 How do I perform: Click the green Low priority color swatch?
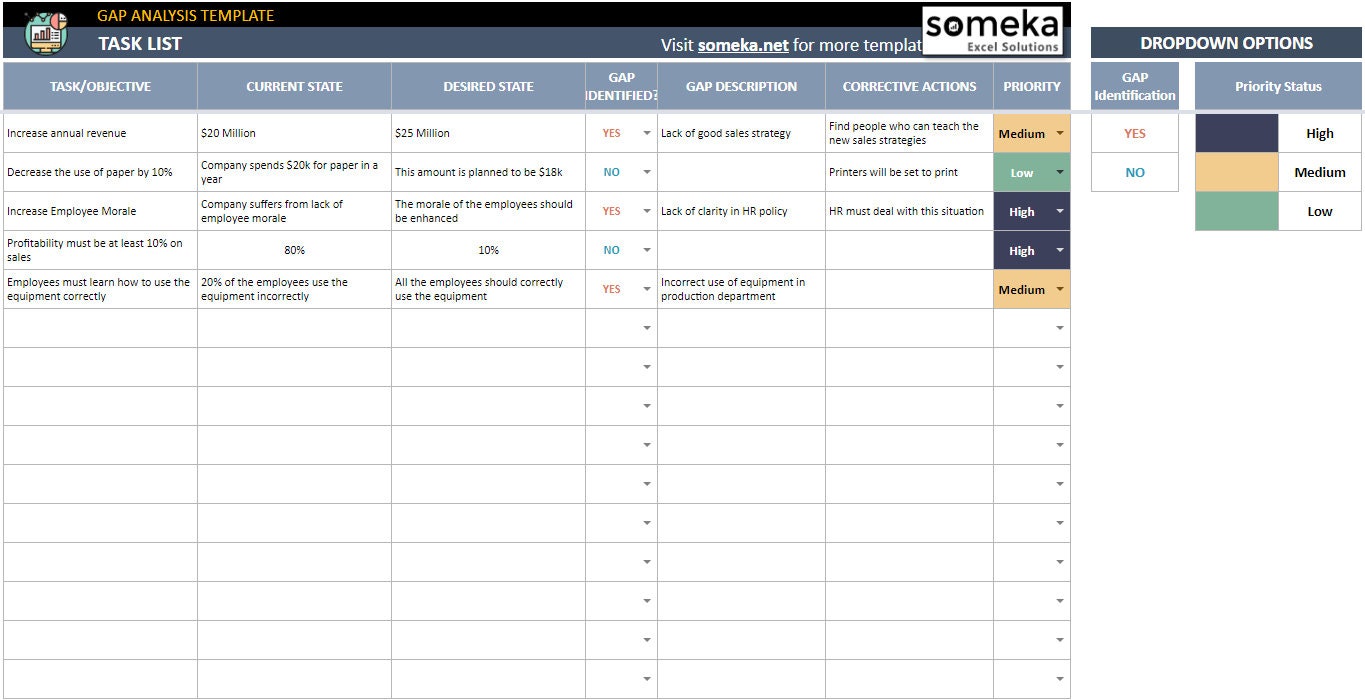pos(1236,211)
